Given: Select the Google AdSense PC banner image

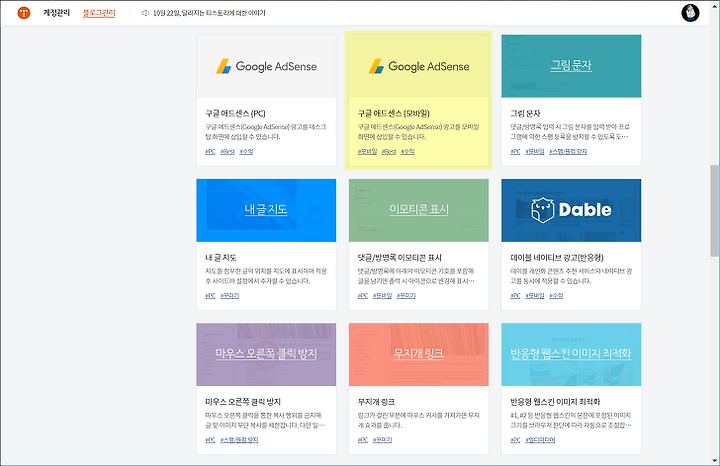Looking at the screenshot, I should [266, 66].
